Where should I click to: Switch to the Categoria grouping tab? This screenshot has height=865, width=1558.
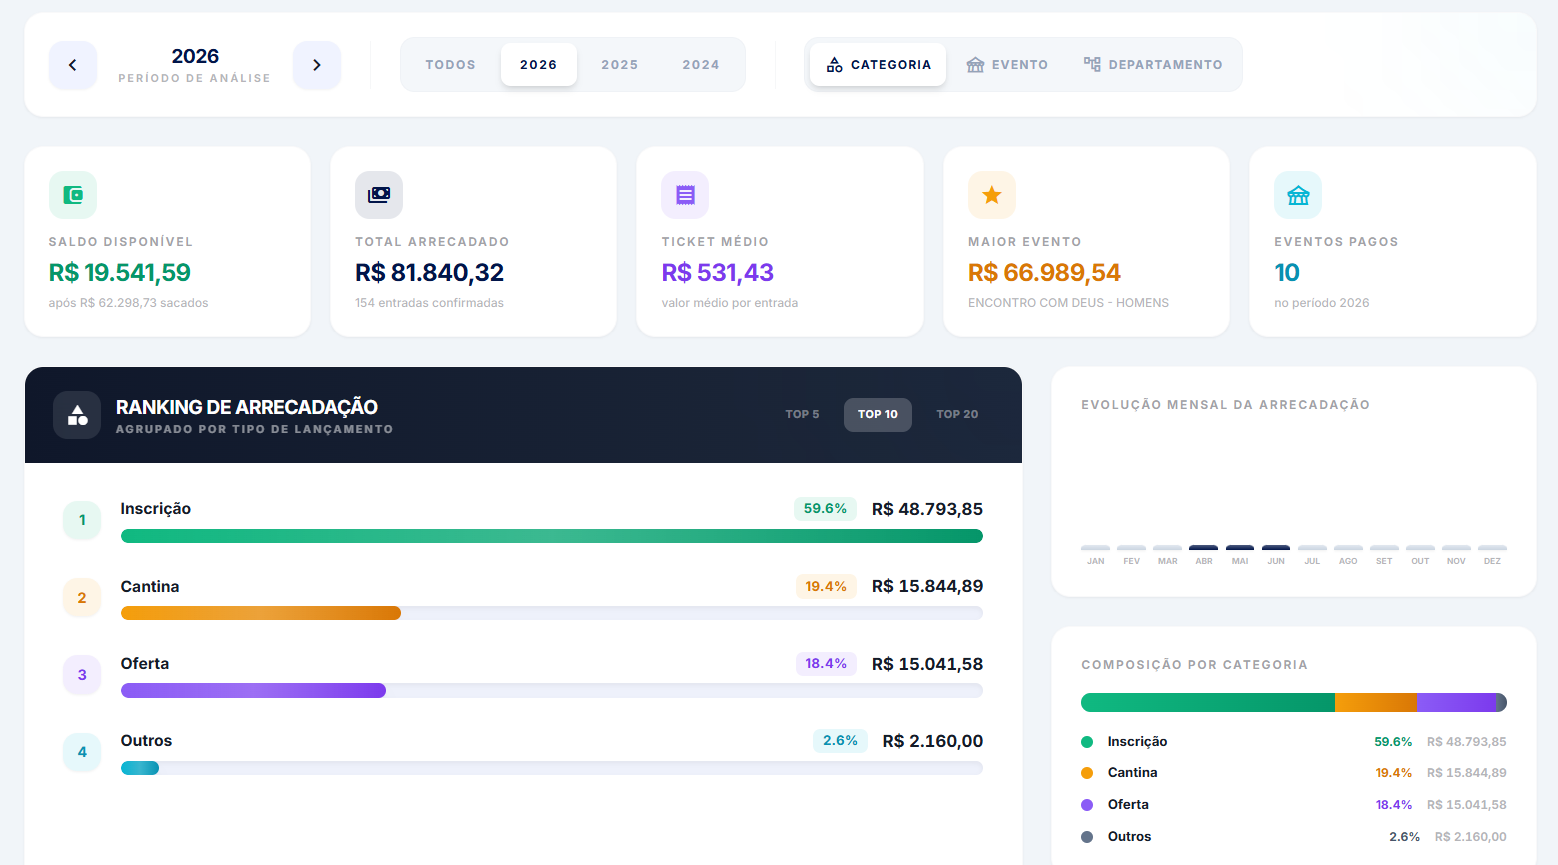[x=878, y=65]
